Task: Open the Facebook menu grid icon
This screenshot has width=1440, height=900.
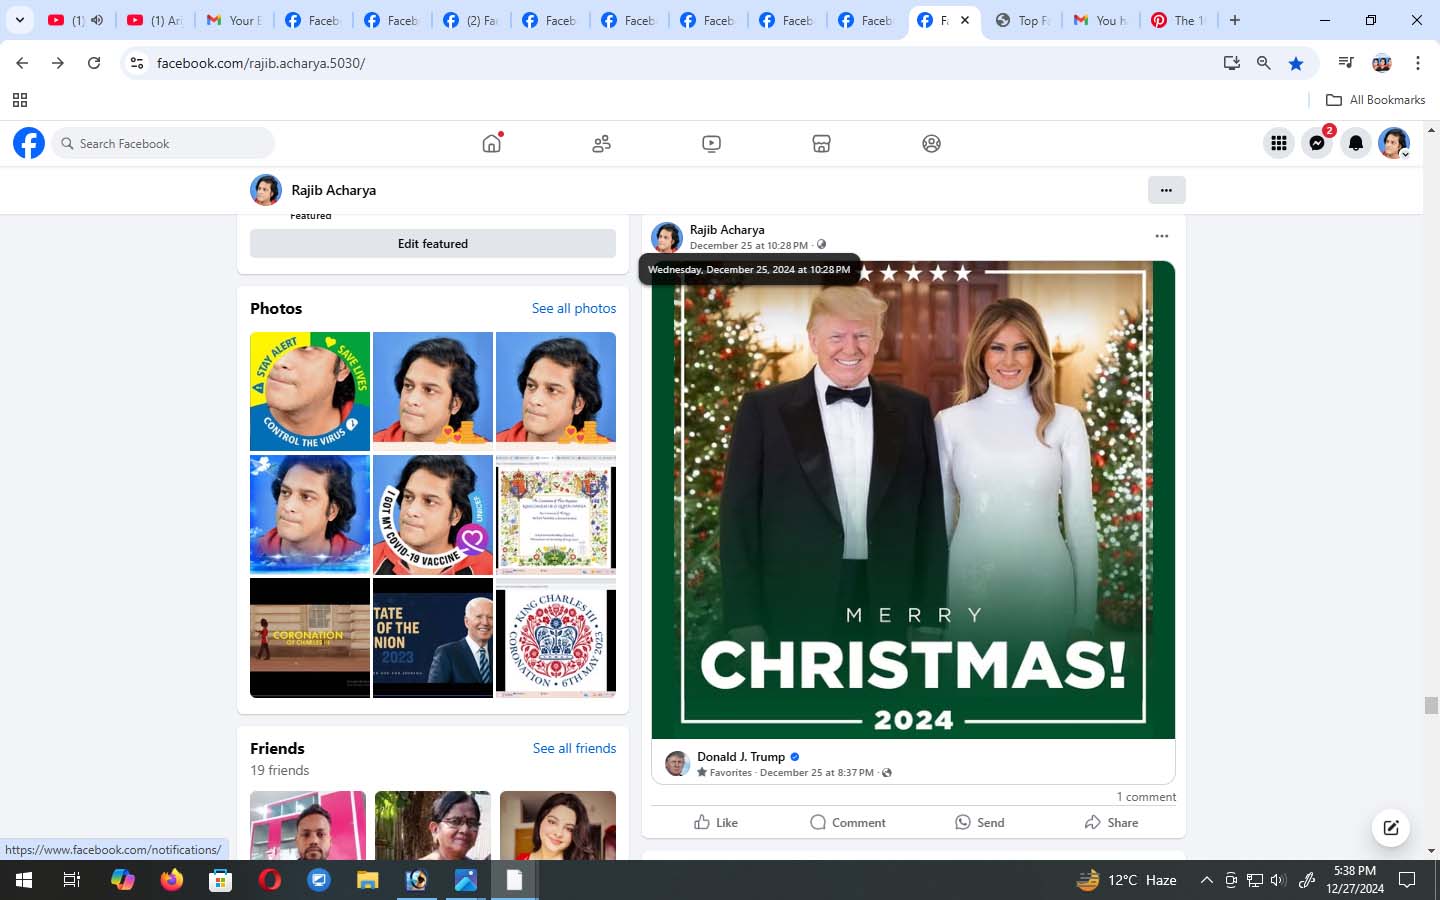Action: pyautogui.click(x=1278, y=143)
